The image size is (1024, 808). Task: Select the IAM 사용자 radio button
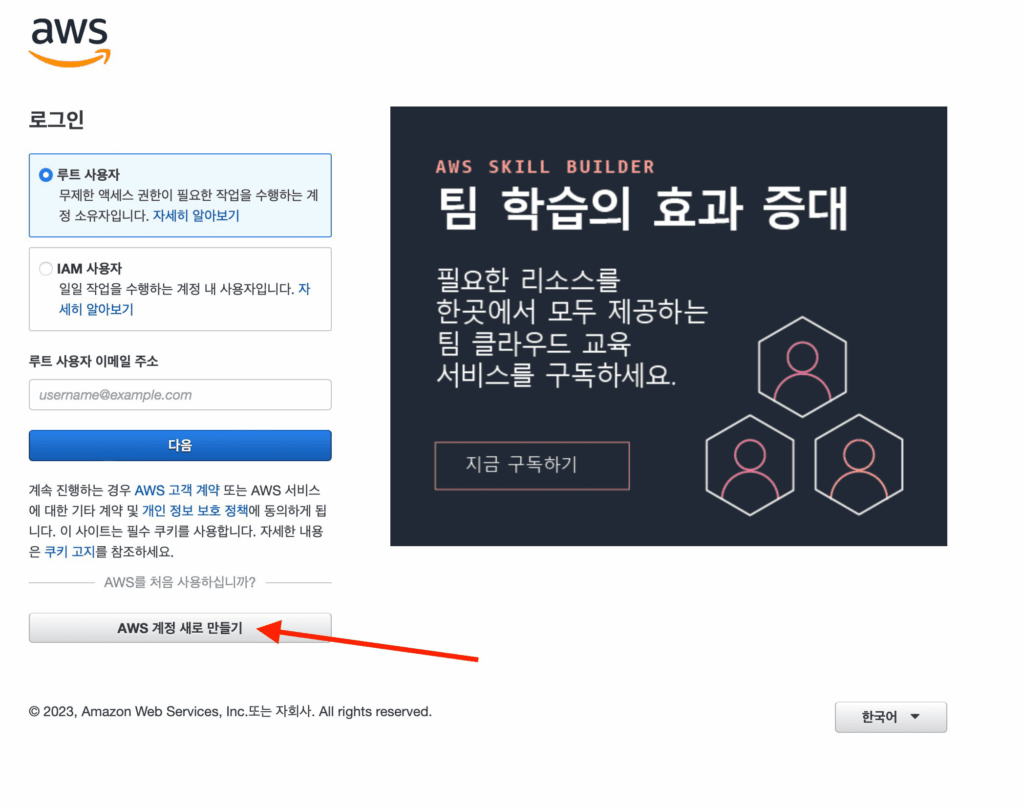[46, 268]
